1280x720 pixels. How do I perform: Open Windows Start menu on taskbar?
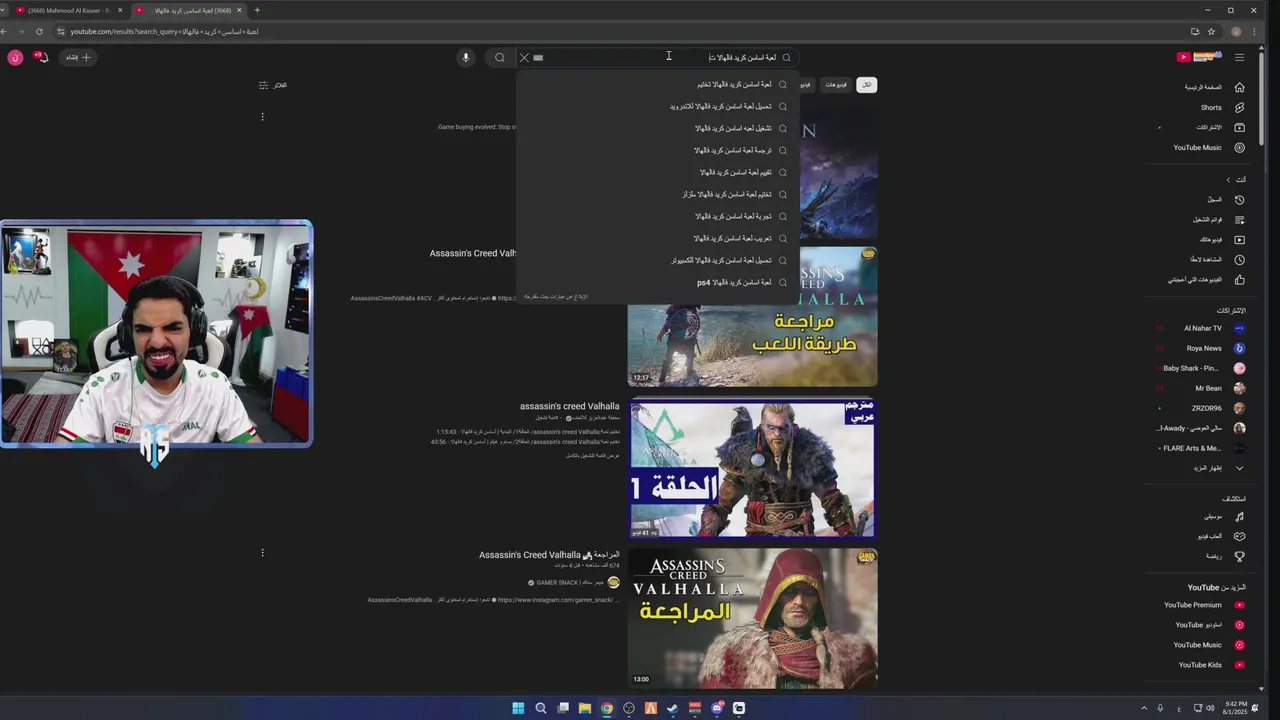pyautogui.click(x=518, y=708)
